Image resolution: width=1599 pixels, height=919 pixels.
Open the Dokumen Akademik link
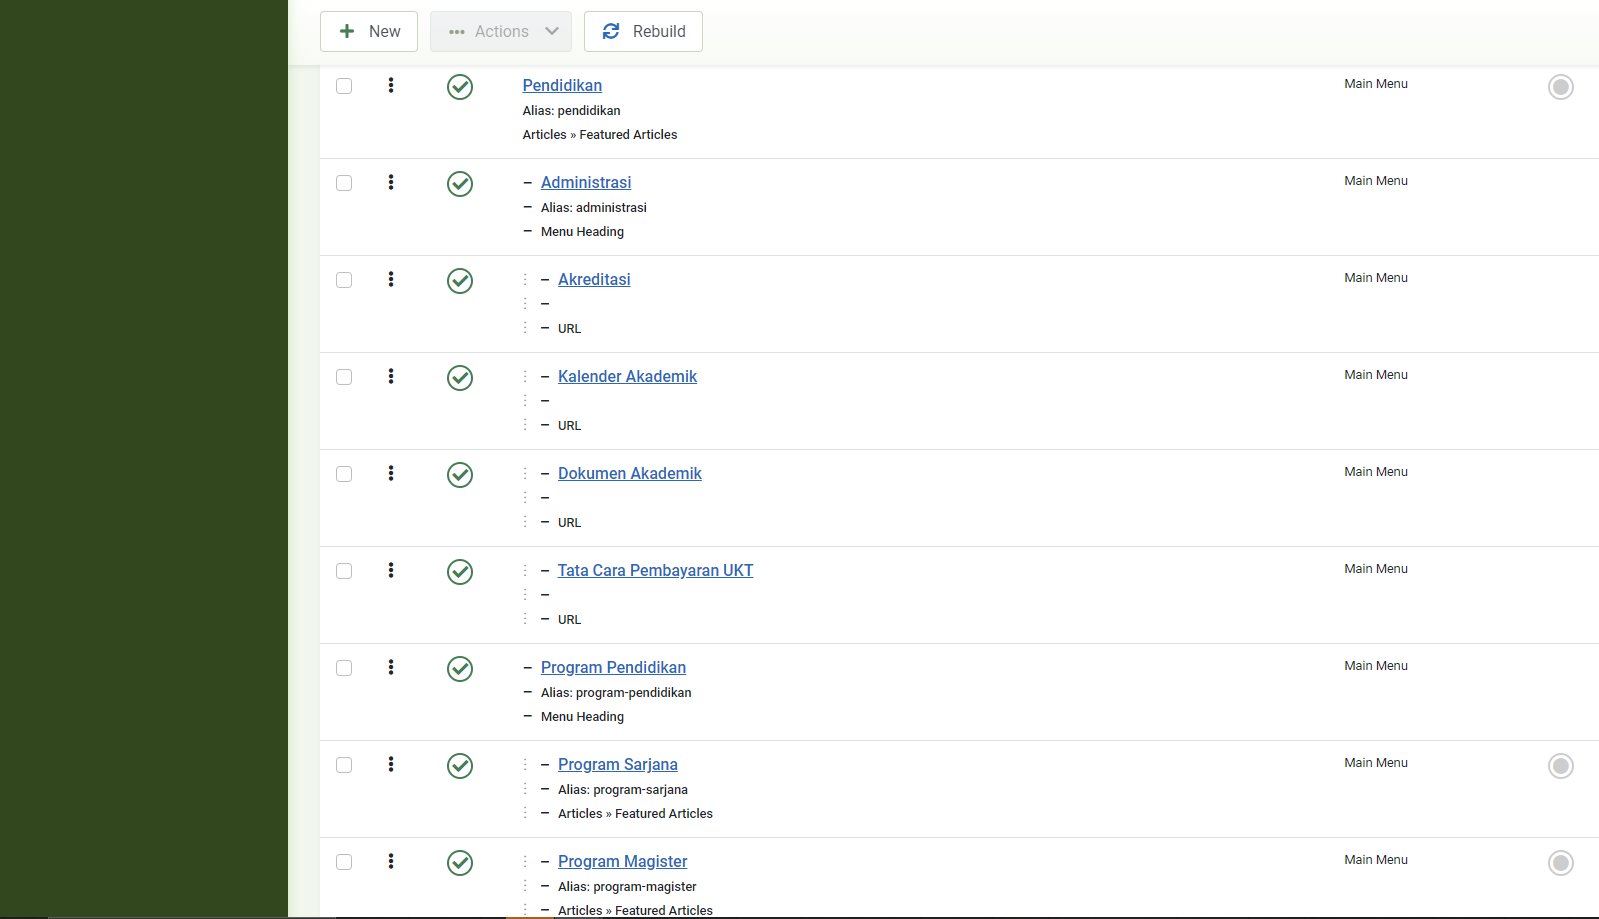630,473
